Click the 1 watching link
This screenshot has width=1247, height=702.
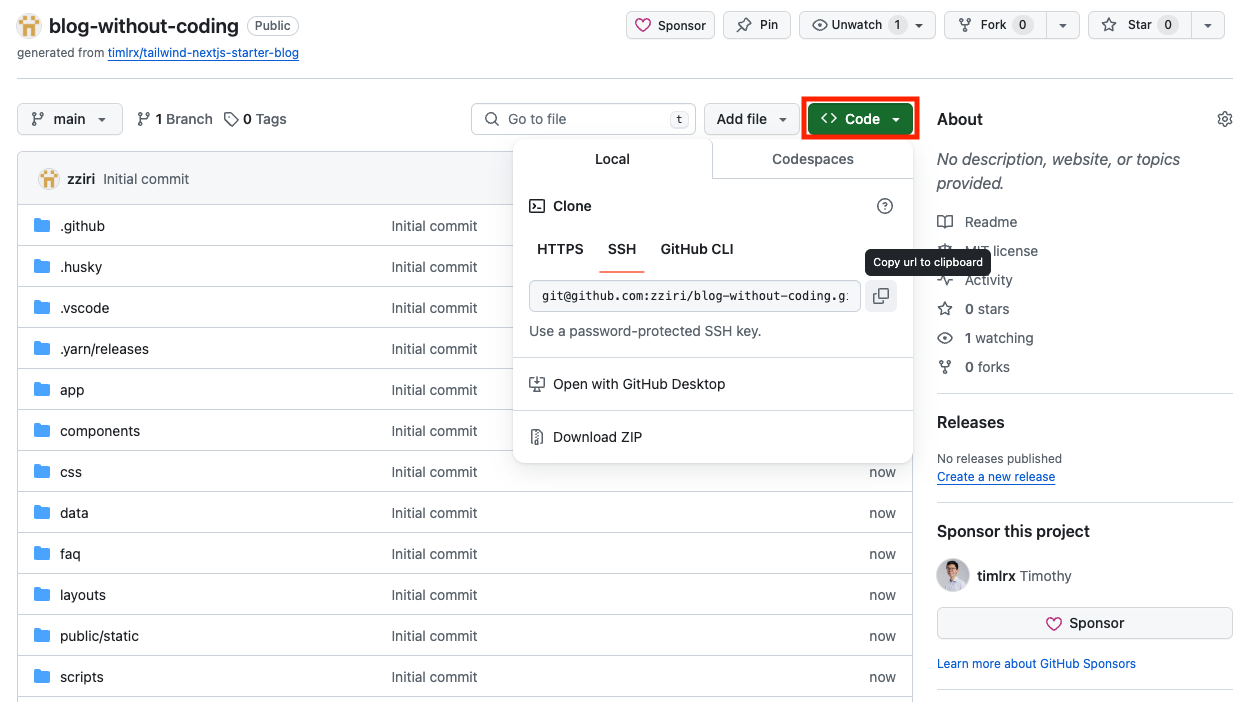[x=999, y=338]
